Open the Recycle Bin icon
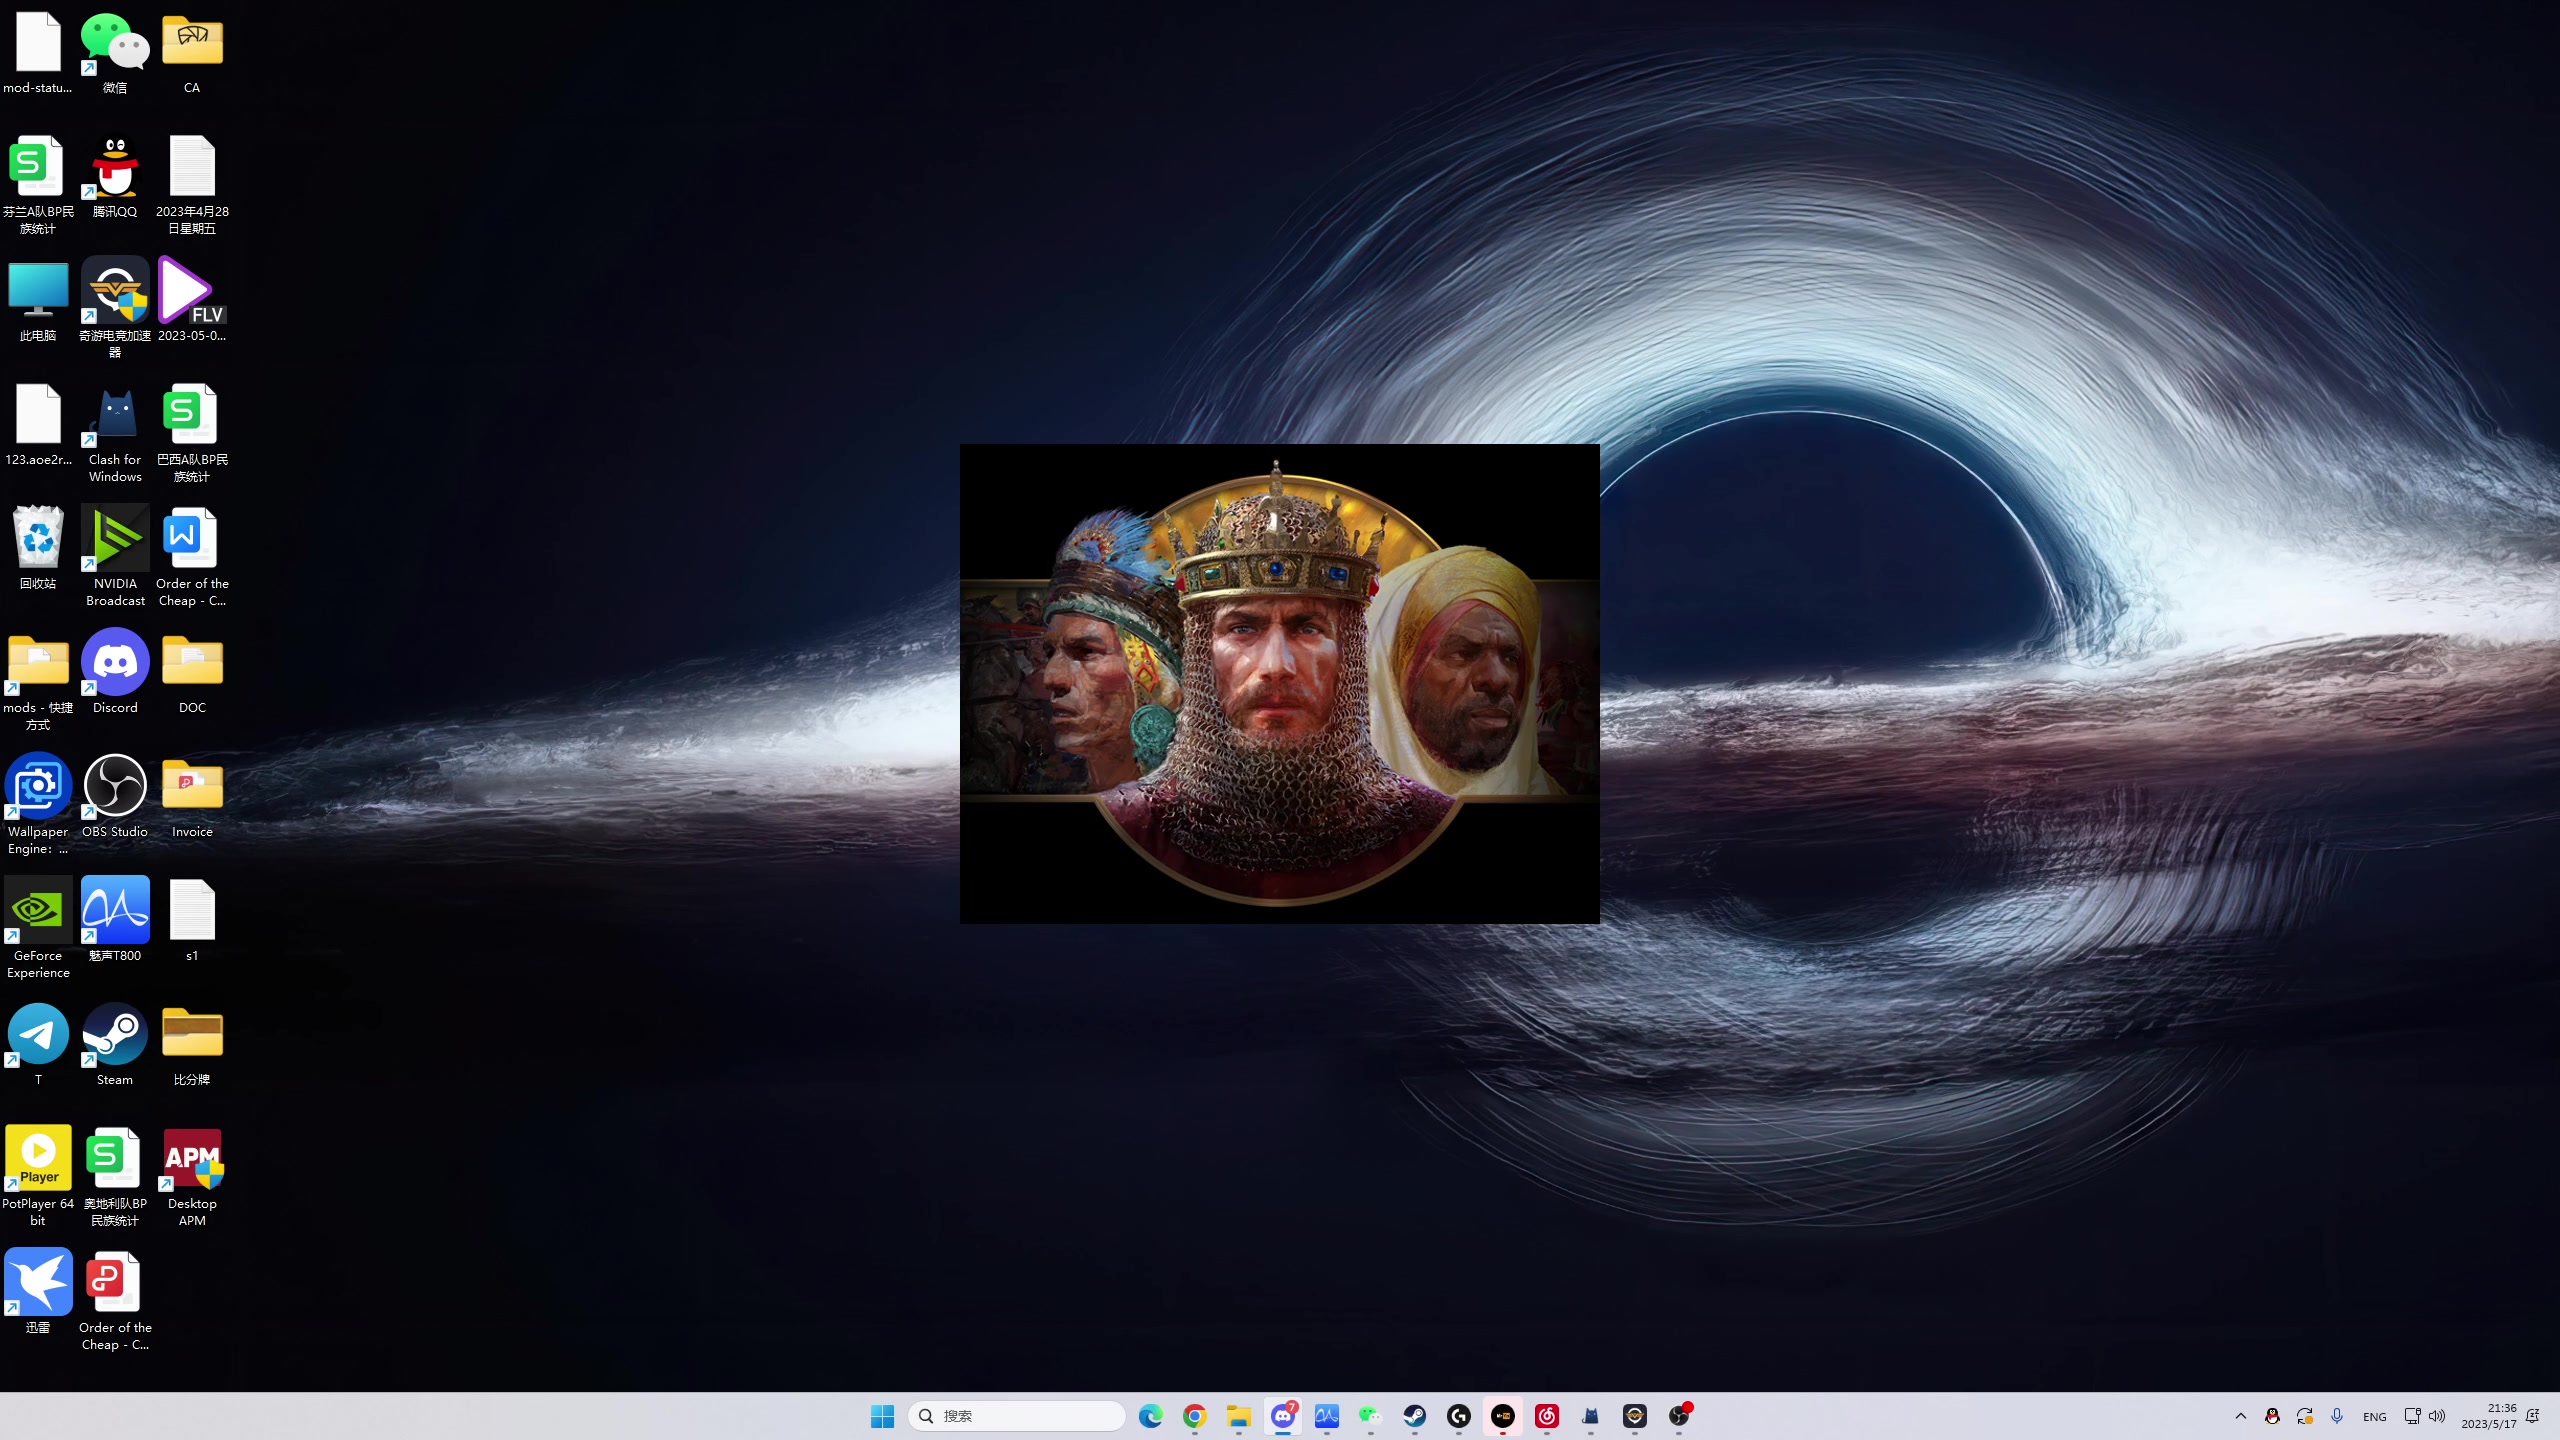The height and width of the screenshot is (1440, 2560). (x=38, y=539)
